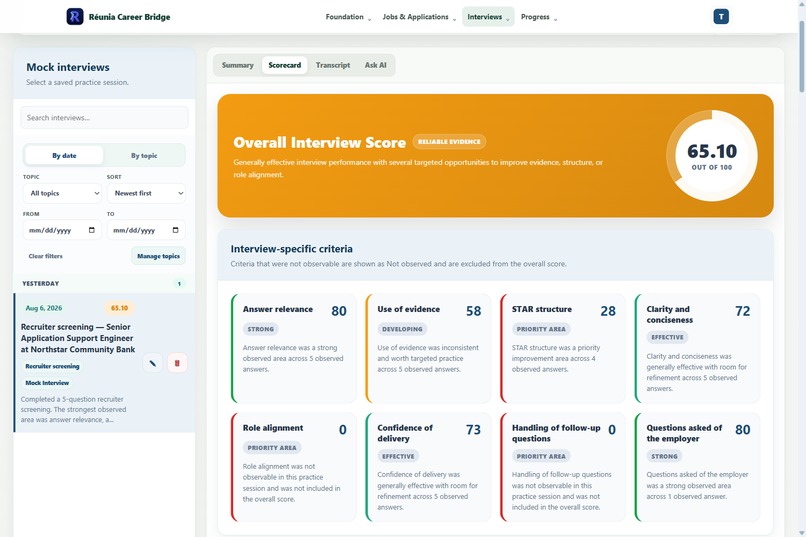Open the Transcript tab
The height and width of the screenshot is (537, 806).
tap(333, 65)
